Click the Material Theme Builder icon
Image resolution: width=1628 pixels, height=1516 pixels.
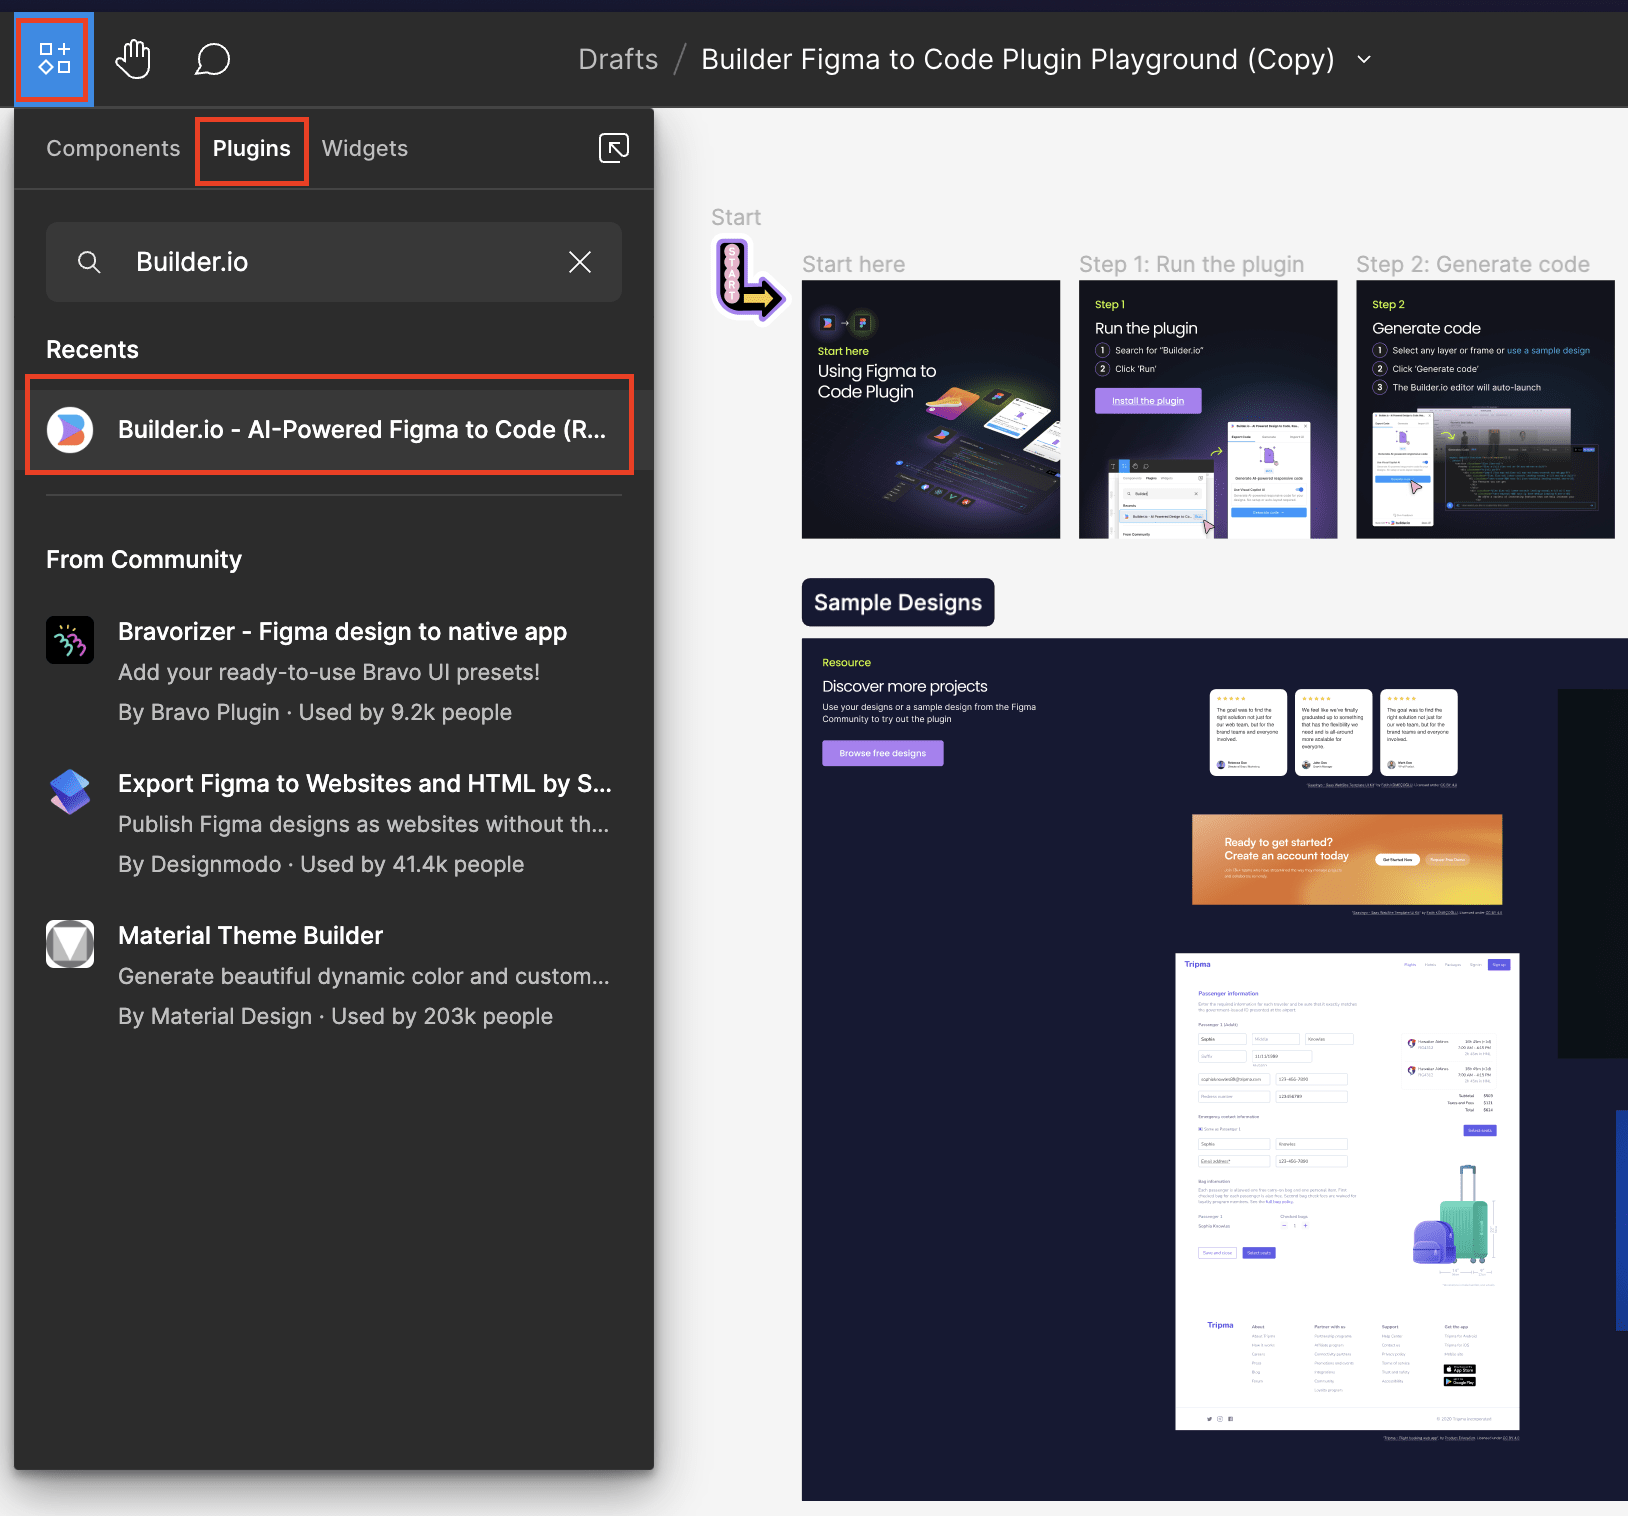coord(70,944)
